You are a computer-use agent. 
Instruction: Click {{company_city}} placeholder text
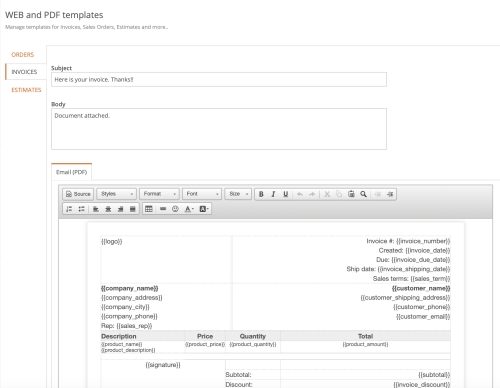click(125, 307)
